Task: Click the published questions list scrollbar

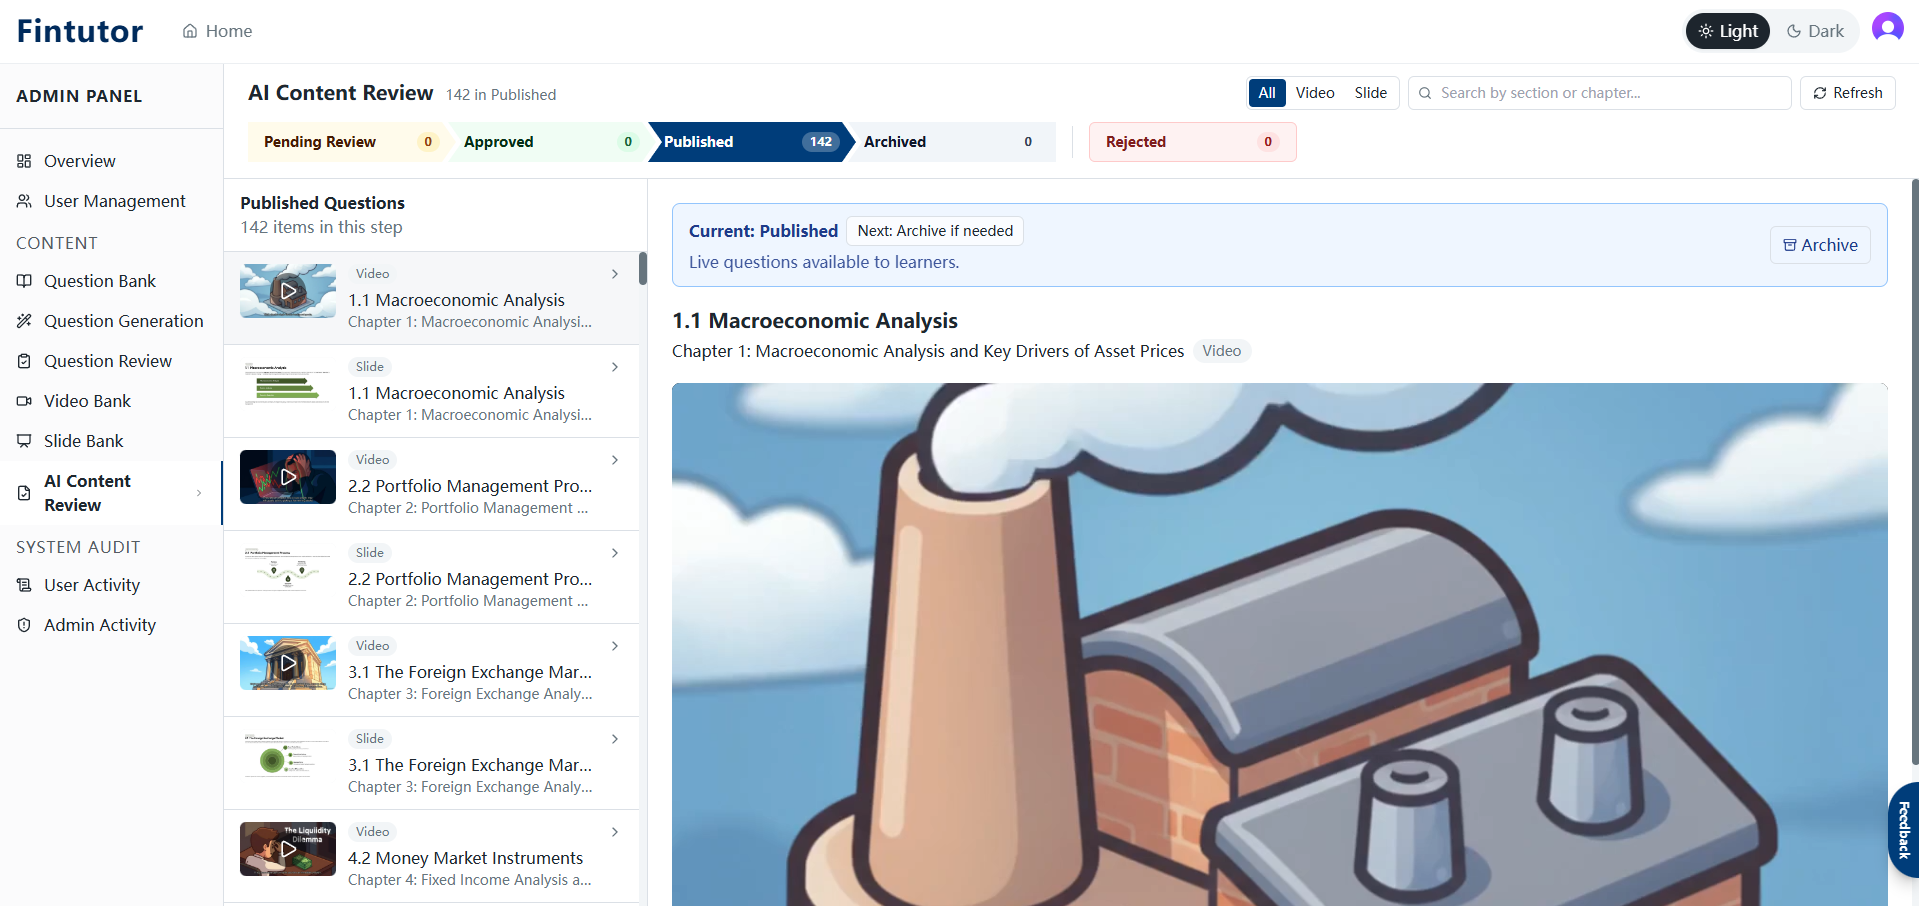Action: 643,268
